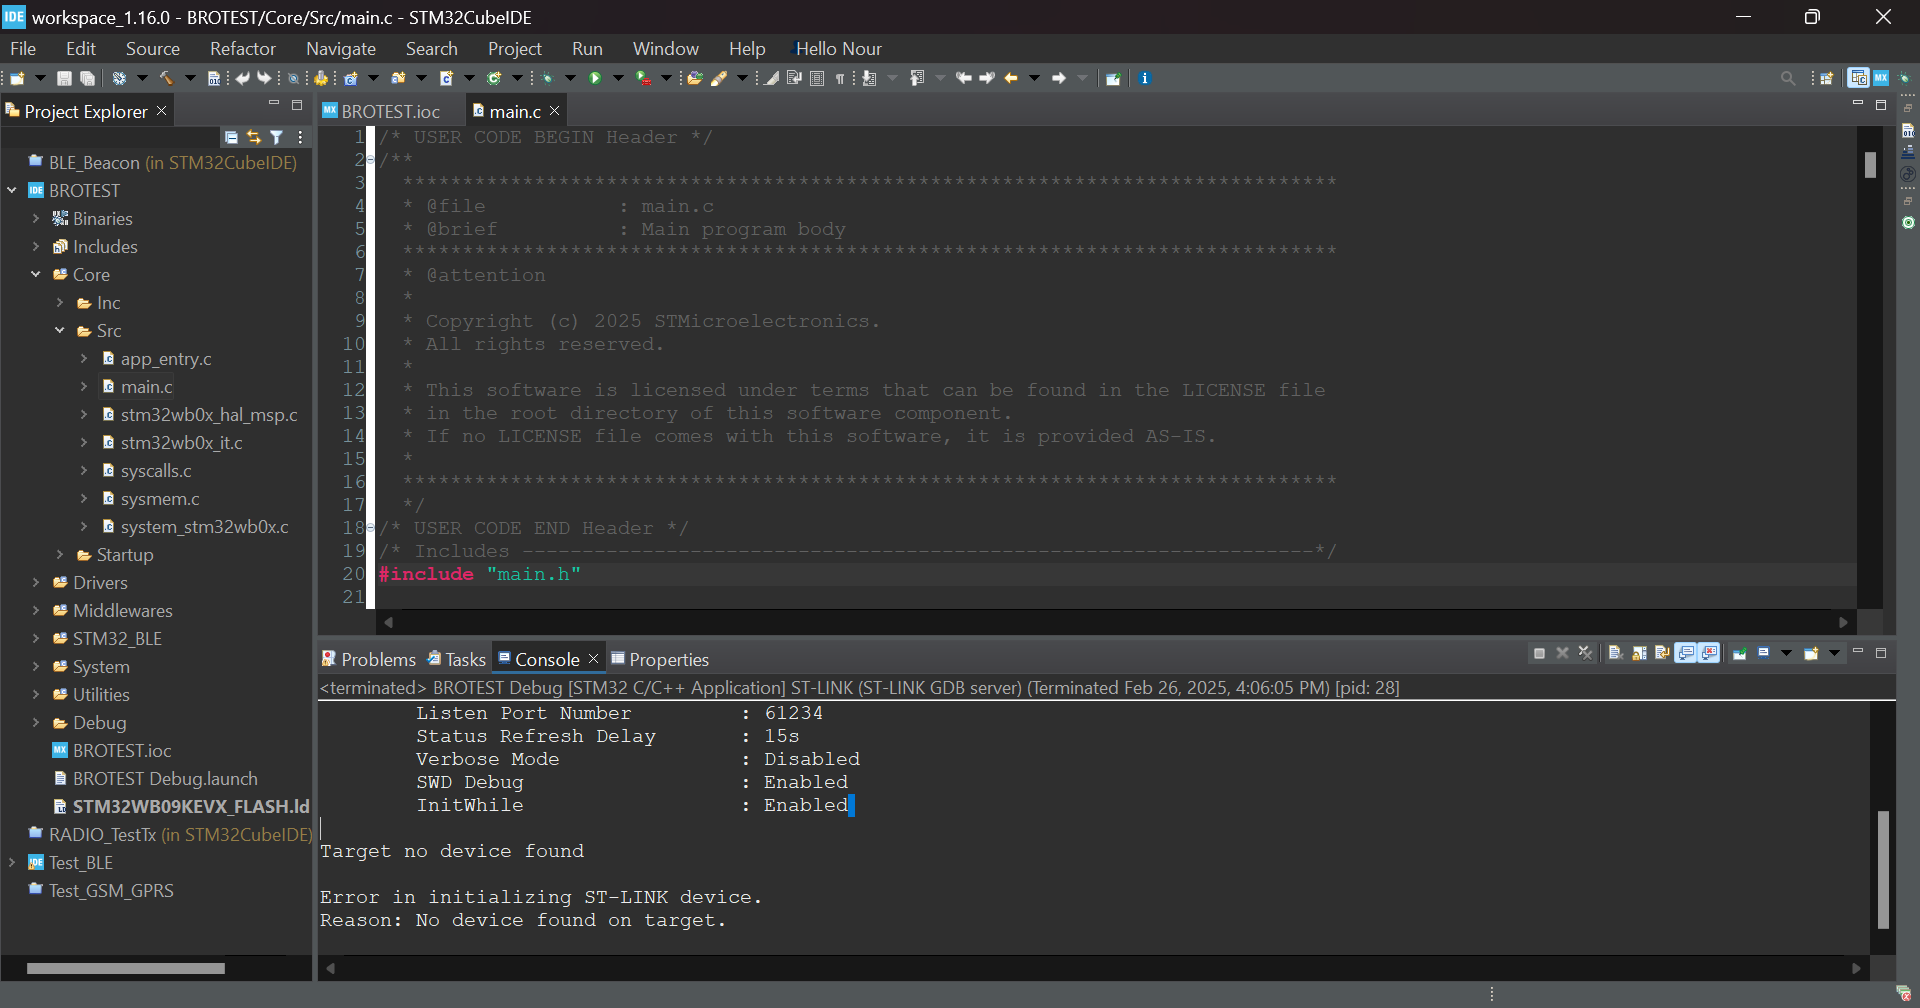This screenshot has width=1920, height=1008.
Task: Open Device Configuration Tool information icon
Action: pos(1146,78)
